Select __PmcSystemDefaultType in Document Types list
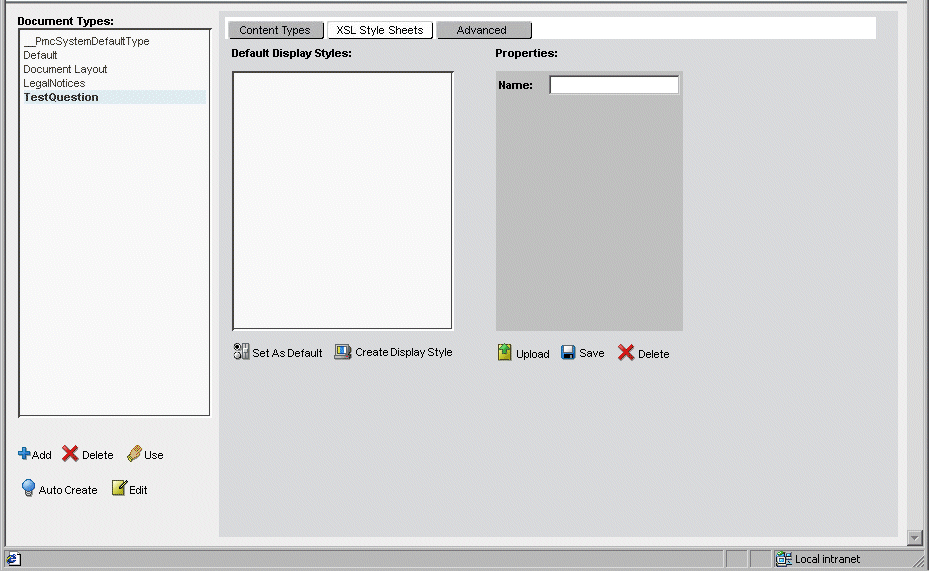This screenshot has height=571, width=929. click(86, 42)
